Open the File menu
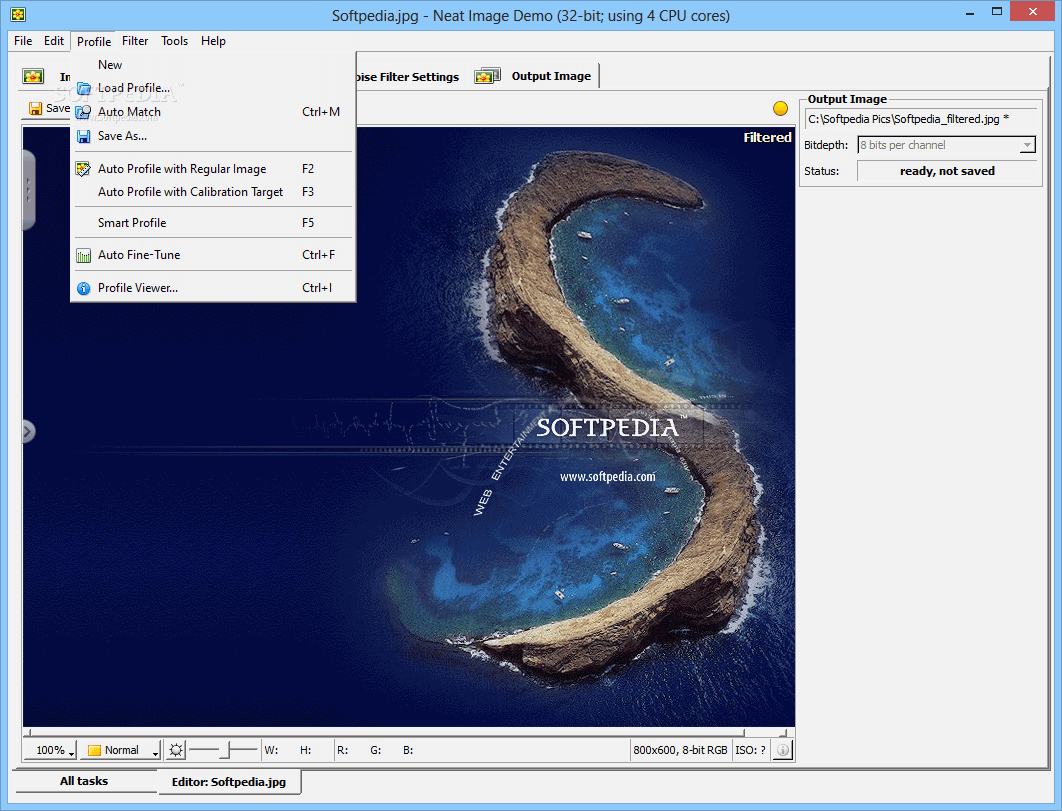This screenshot has height=811, width=1062. point(23,41)
